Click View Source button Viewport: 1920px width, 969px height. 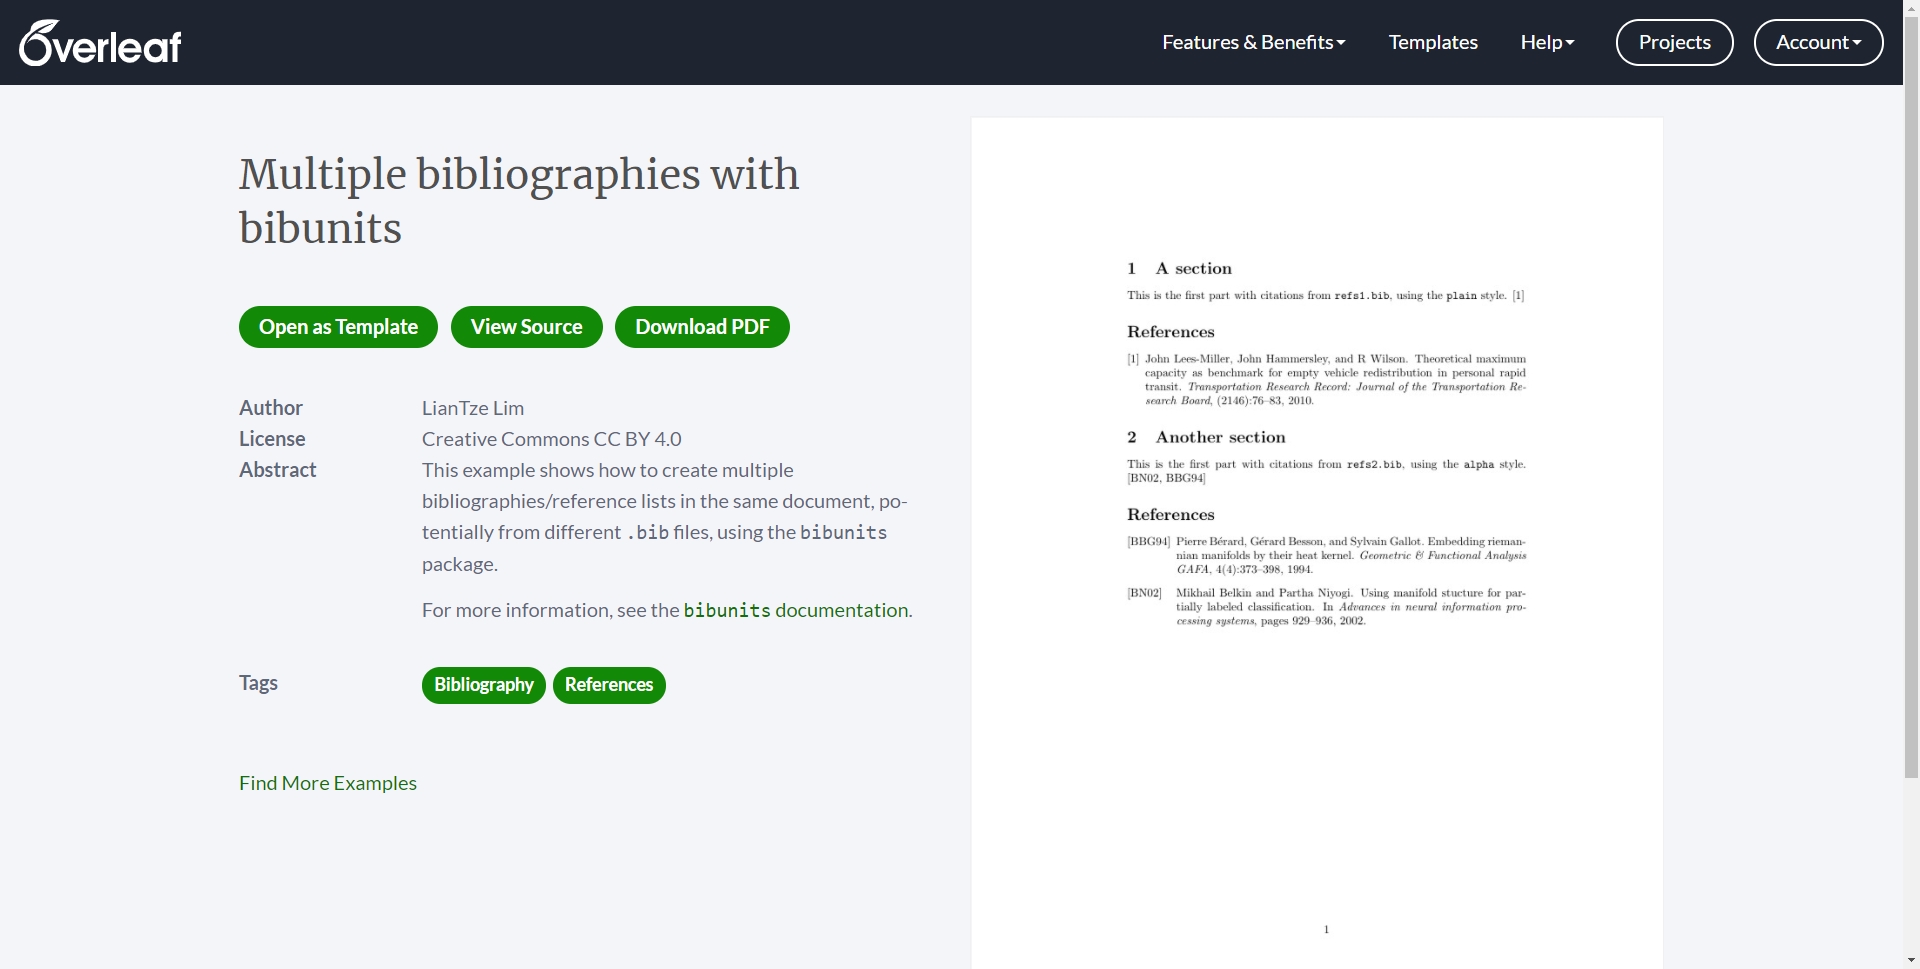point(526,327)
